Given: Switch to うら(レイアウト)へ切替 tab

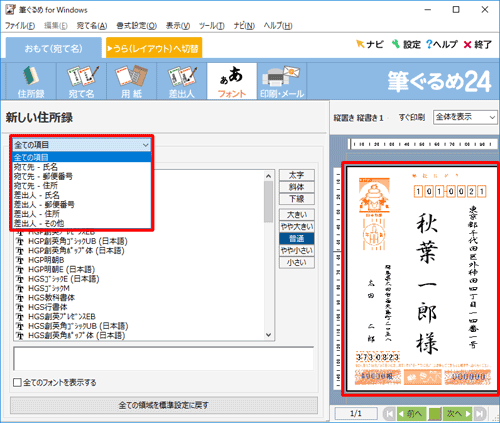Looking at the screenshot, I should 154,48.
